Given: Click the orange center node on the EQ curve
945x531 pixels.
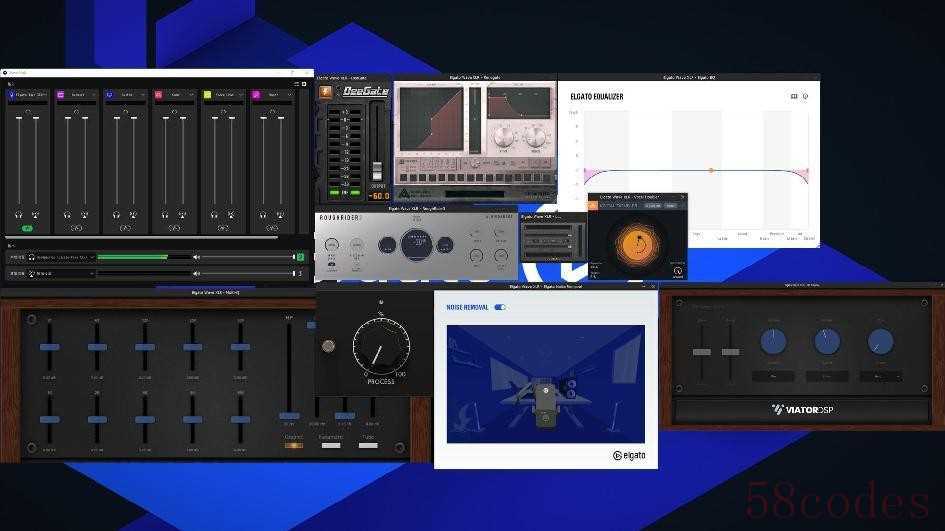Looking at the screenshot, I should click(x=711, y=171).
